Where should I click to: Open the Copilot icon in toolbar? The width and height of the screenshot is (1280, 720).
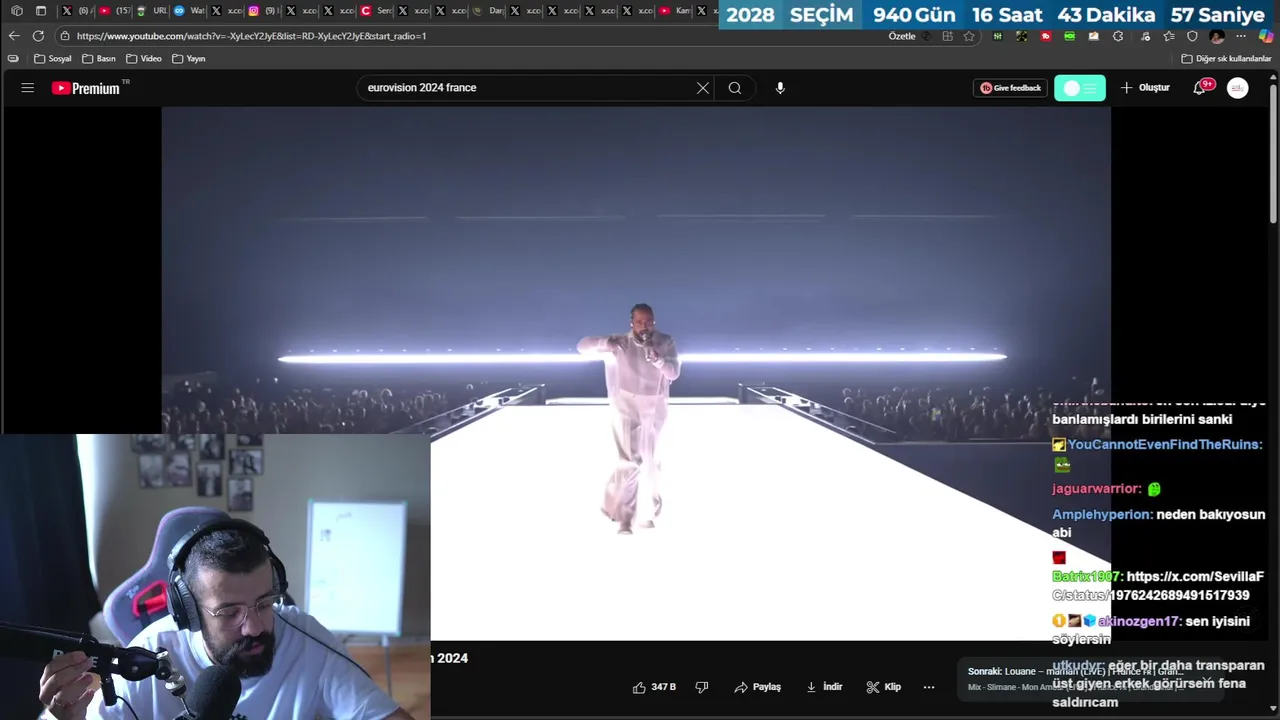click(x=1266, y=36)
